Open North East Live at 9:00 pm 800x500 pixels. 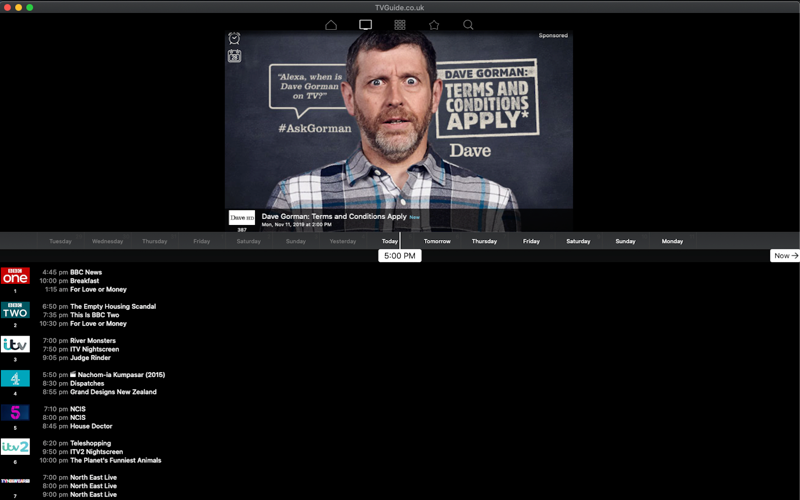tap(93, 495)
